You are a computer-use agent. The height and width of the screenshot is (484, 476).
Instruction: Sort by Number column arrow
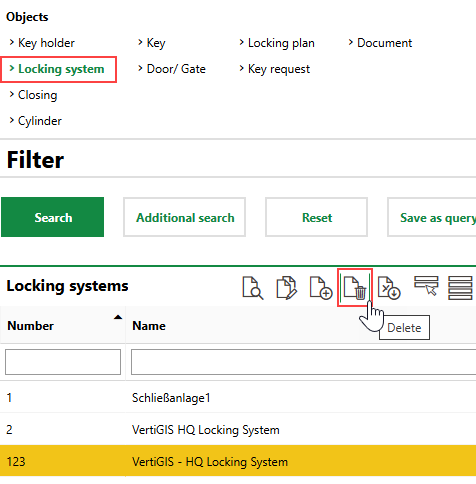(x=118, y=317)
